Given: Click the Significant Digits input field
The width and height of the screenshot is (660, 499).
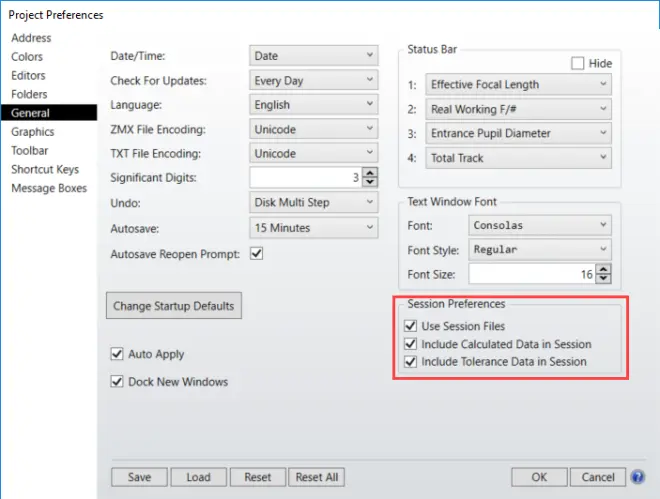Looking at the screenshot, I should point(306,178).
